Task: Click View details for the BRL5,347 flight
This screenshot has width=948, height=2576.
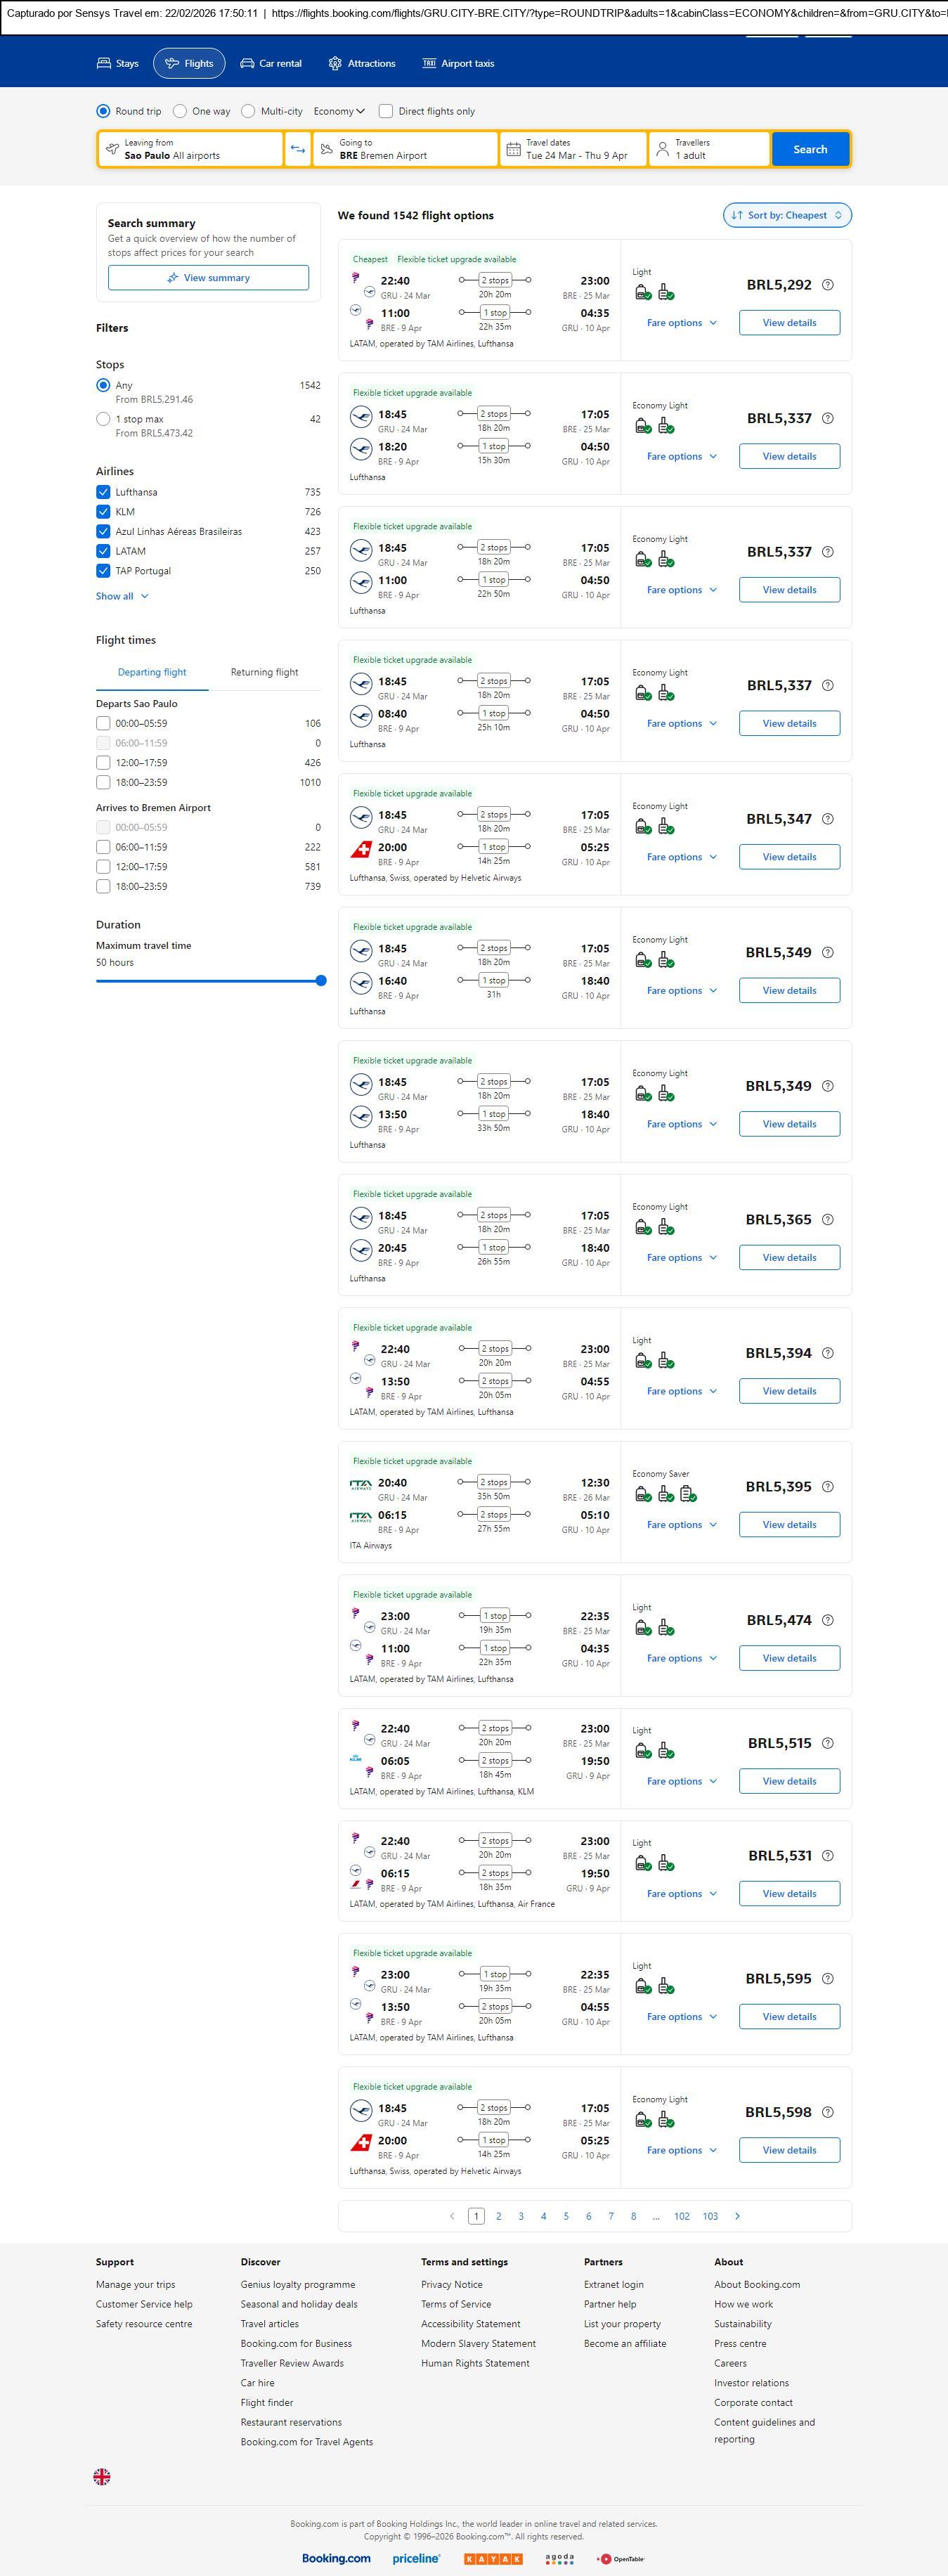Action: (x=789, y=857)
